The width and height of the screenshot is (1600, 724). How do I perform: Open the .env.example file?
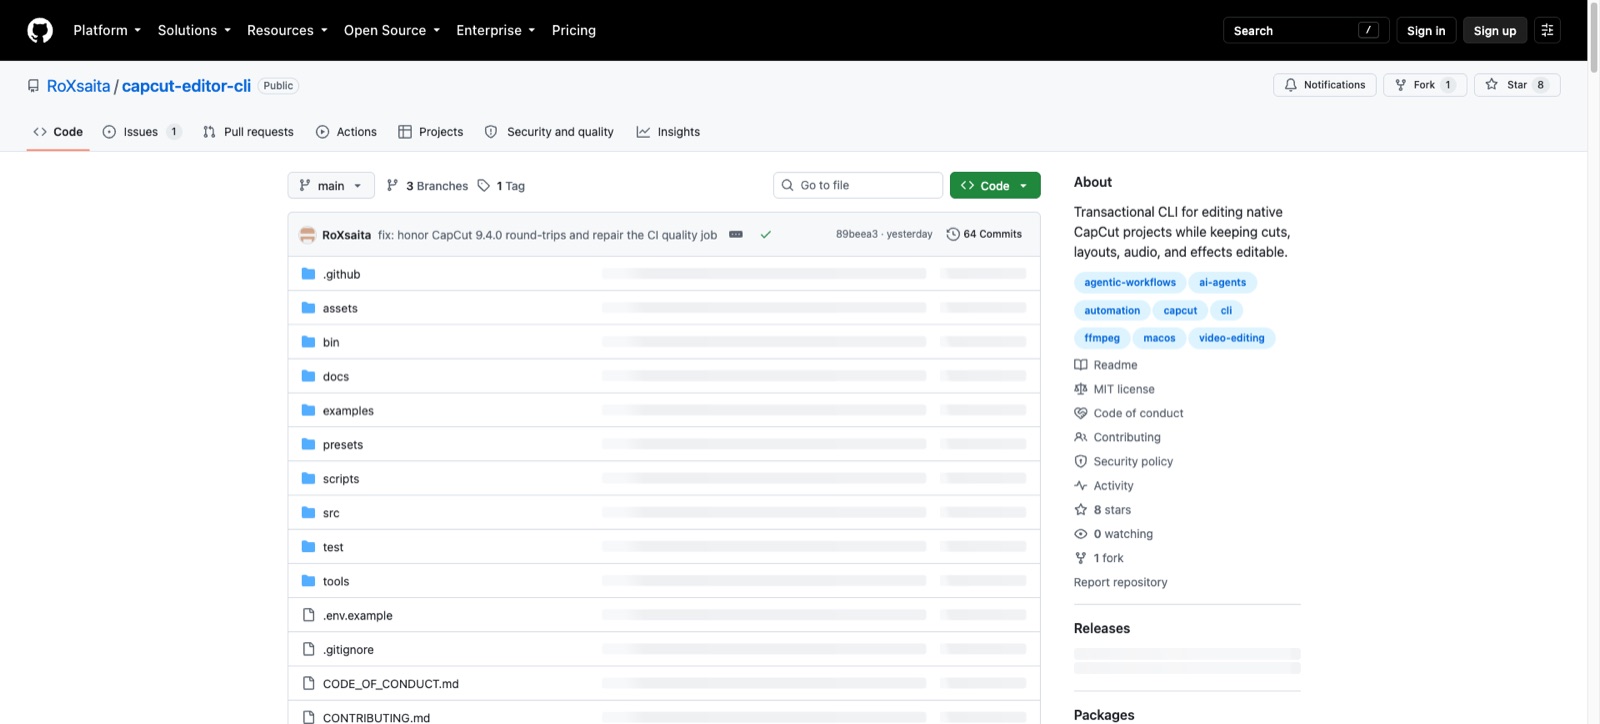coord(357,616)
